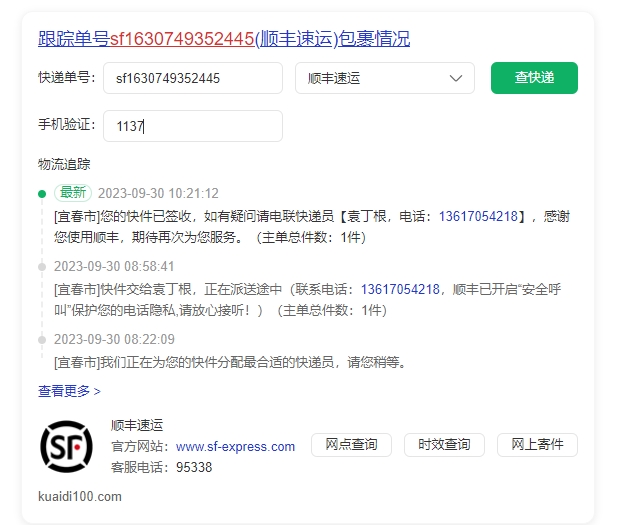
Task: Select the 2023-09-30 08:22:09 timestamp
Action: tap(114, 339)
